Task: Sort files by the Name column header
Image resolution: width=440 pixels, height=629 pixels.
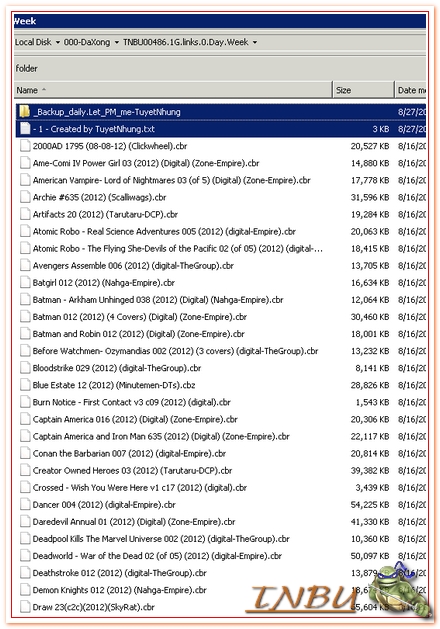Action: coord(173,90)
